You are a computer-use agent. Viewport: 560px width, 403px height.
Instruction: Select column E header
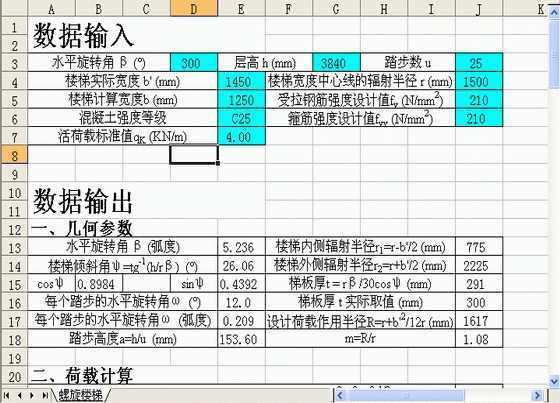241,9
